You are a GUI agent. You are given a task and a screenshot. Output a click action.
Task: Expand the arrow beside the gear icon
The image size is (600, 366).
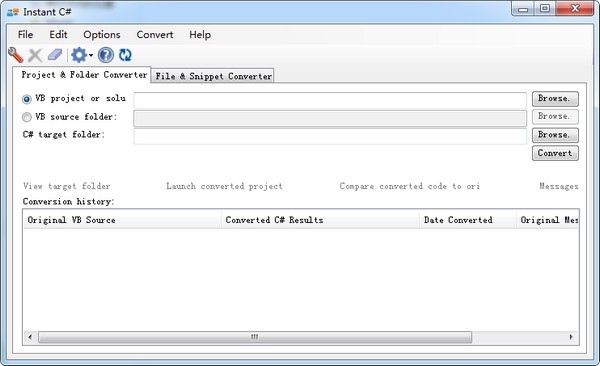pyautogui.click(x=91, y=56)
